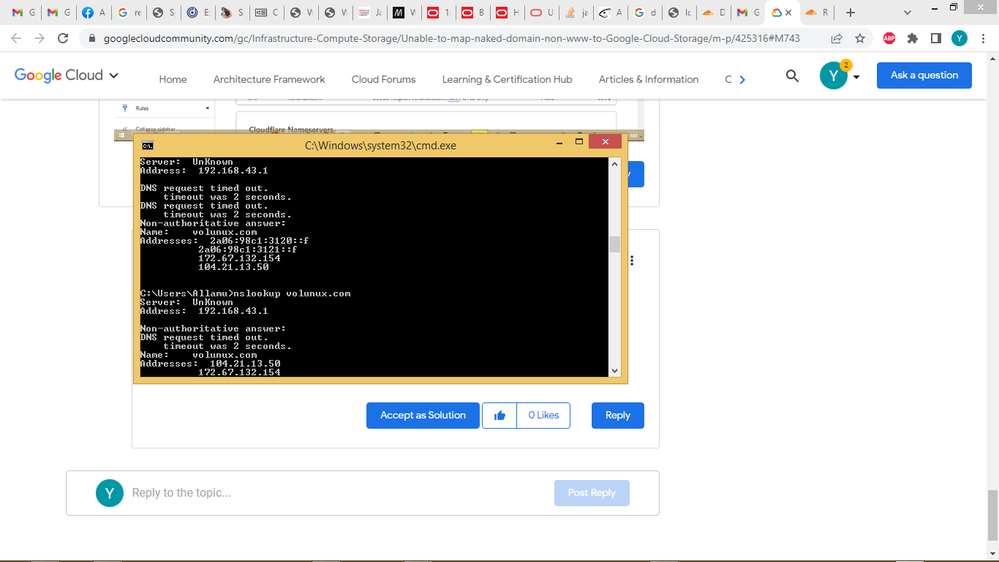Click the cmd.exe title bar icon
Screen dimensions: 999x562
[148, 145]
